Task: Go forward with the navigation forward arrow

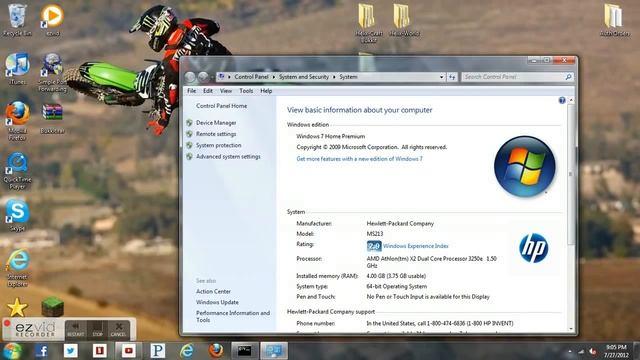Action: (203, 77)
